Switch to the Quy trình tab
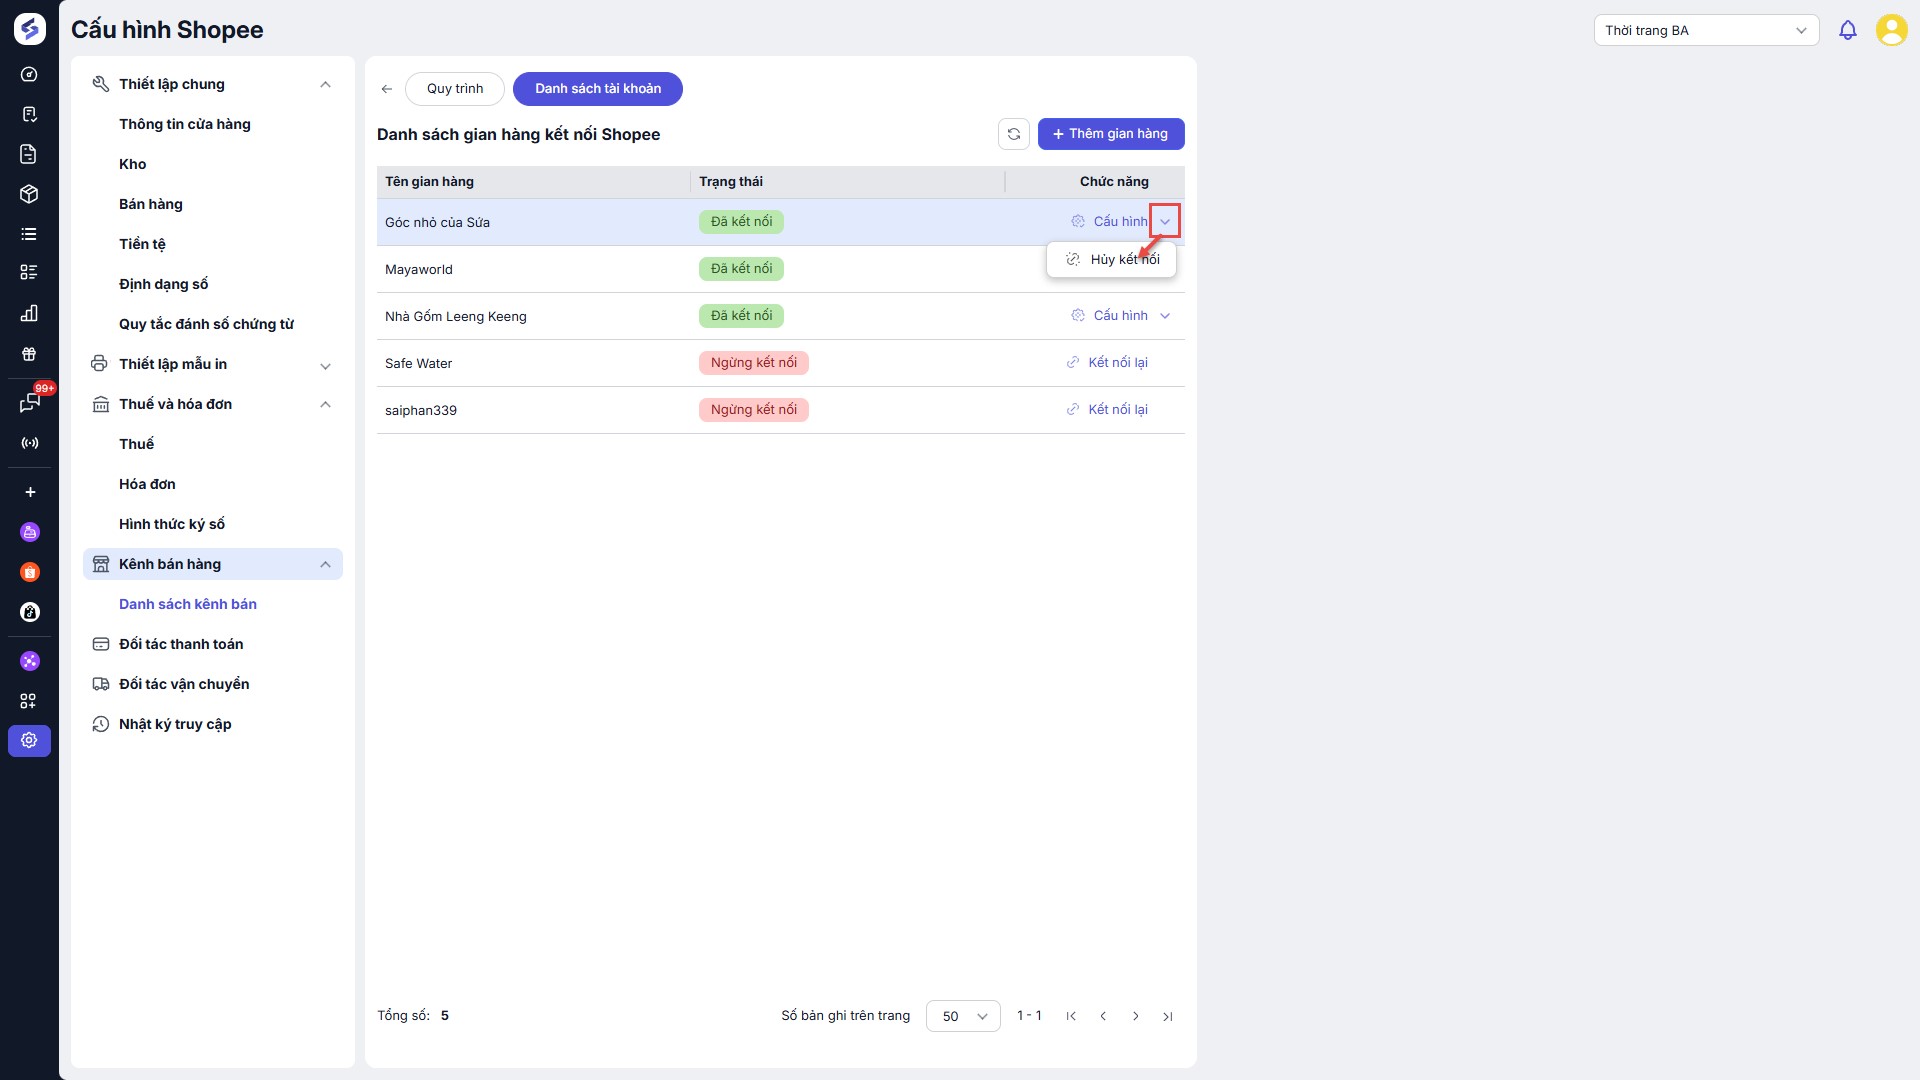Screen dimensions: 1920x1080 click(454, 89)
